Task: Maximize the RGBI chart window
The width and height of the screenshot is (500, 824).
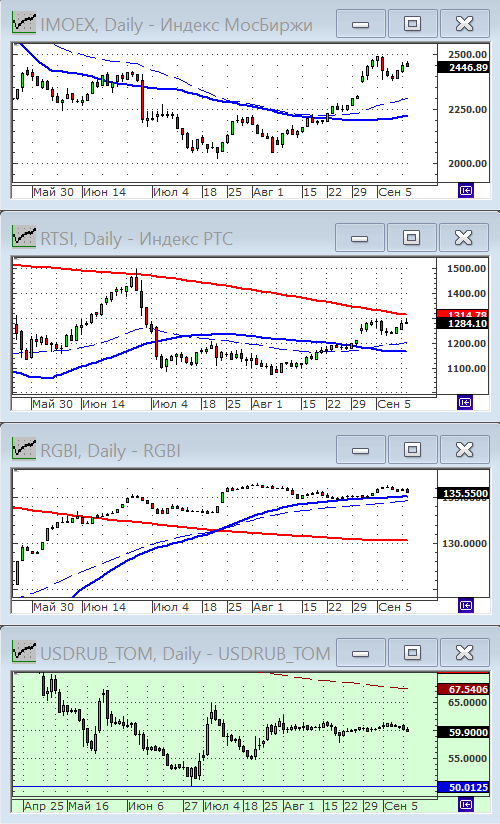Action: tap(412, 450)
